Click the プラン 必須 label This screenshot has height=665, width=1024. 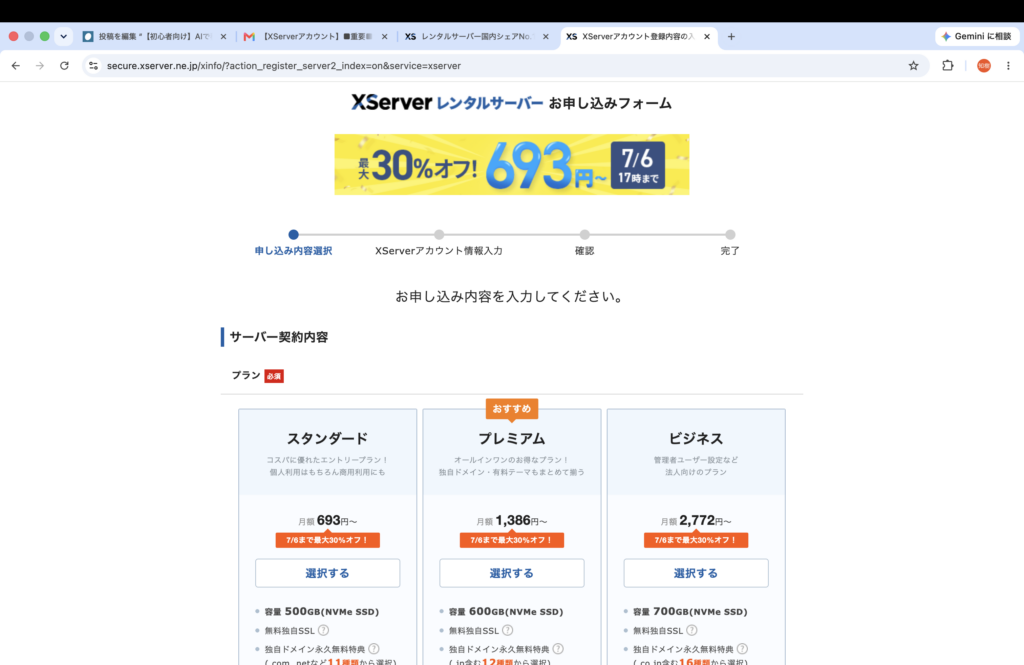(257, 376)
